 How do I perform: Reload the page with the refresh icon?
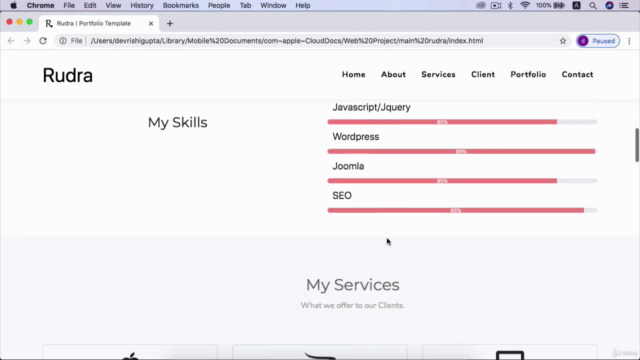coord(43,41)
